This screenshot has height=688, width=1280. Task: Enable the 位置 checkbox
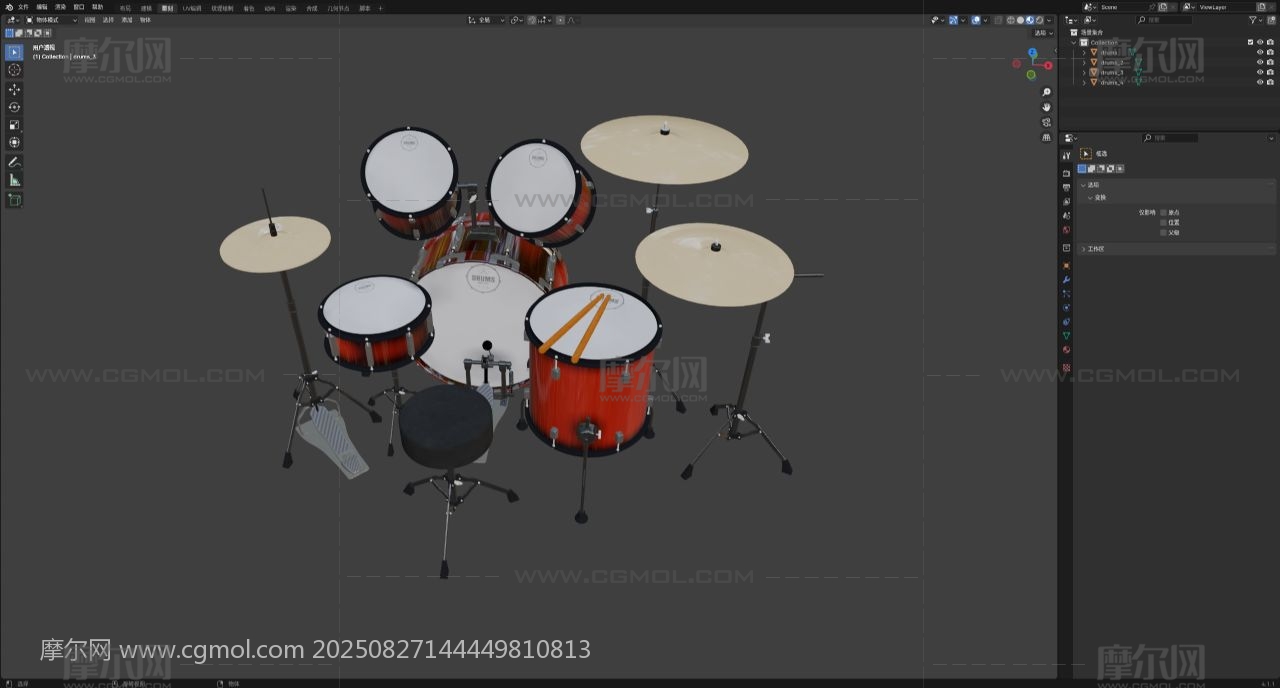coord(1163,222)
